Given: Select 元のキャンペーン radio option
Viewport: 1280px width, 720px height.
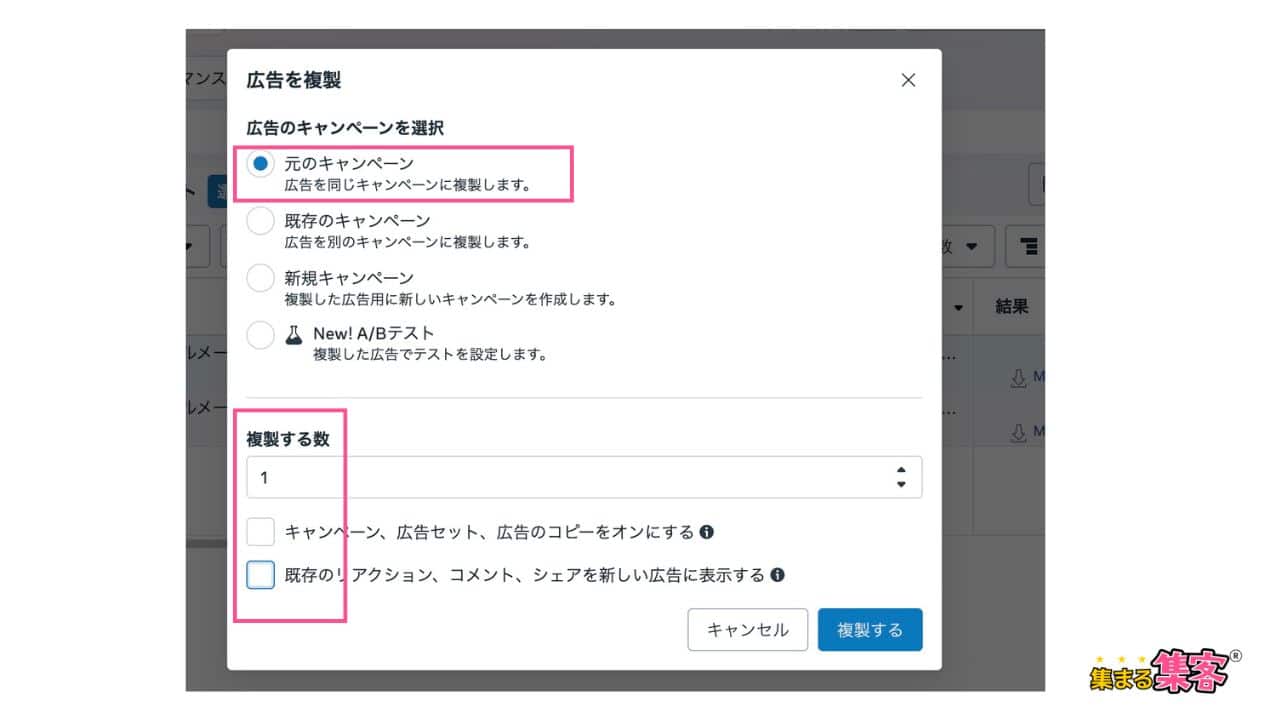Looking at the screenshot, I should (260, 165).
